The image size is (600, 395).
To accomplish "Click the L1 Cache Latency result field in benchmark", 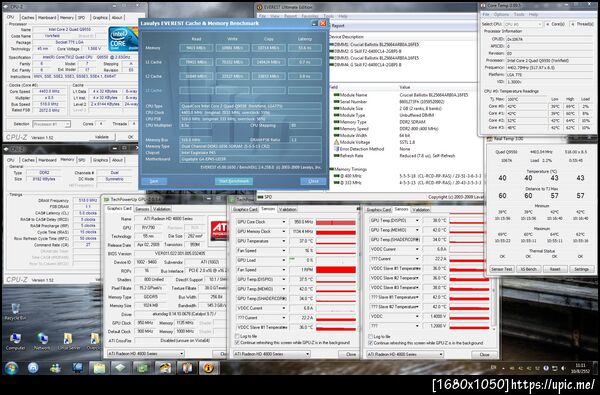I will tap(305, 62).
